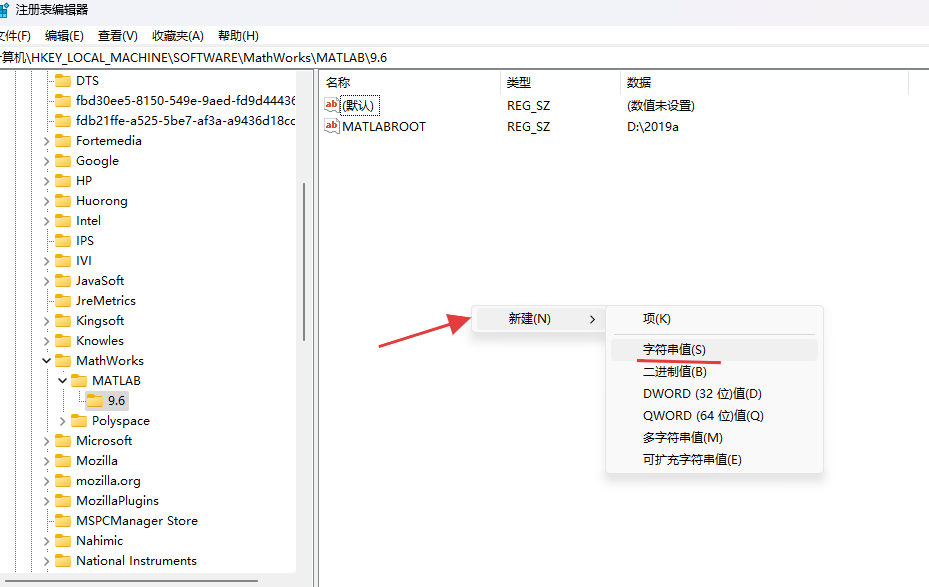Open the 收藏夹(A) menu

pos(178,36)
